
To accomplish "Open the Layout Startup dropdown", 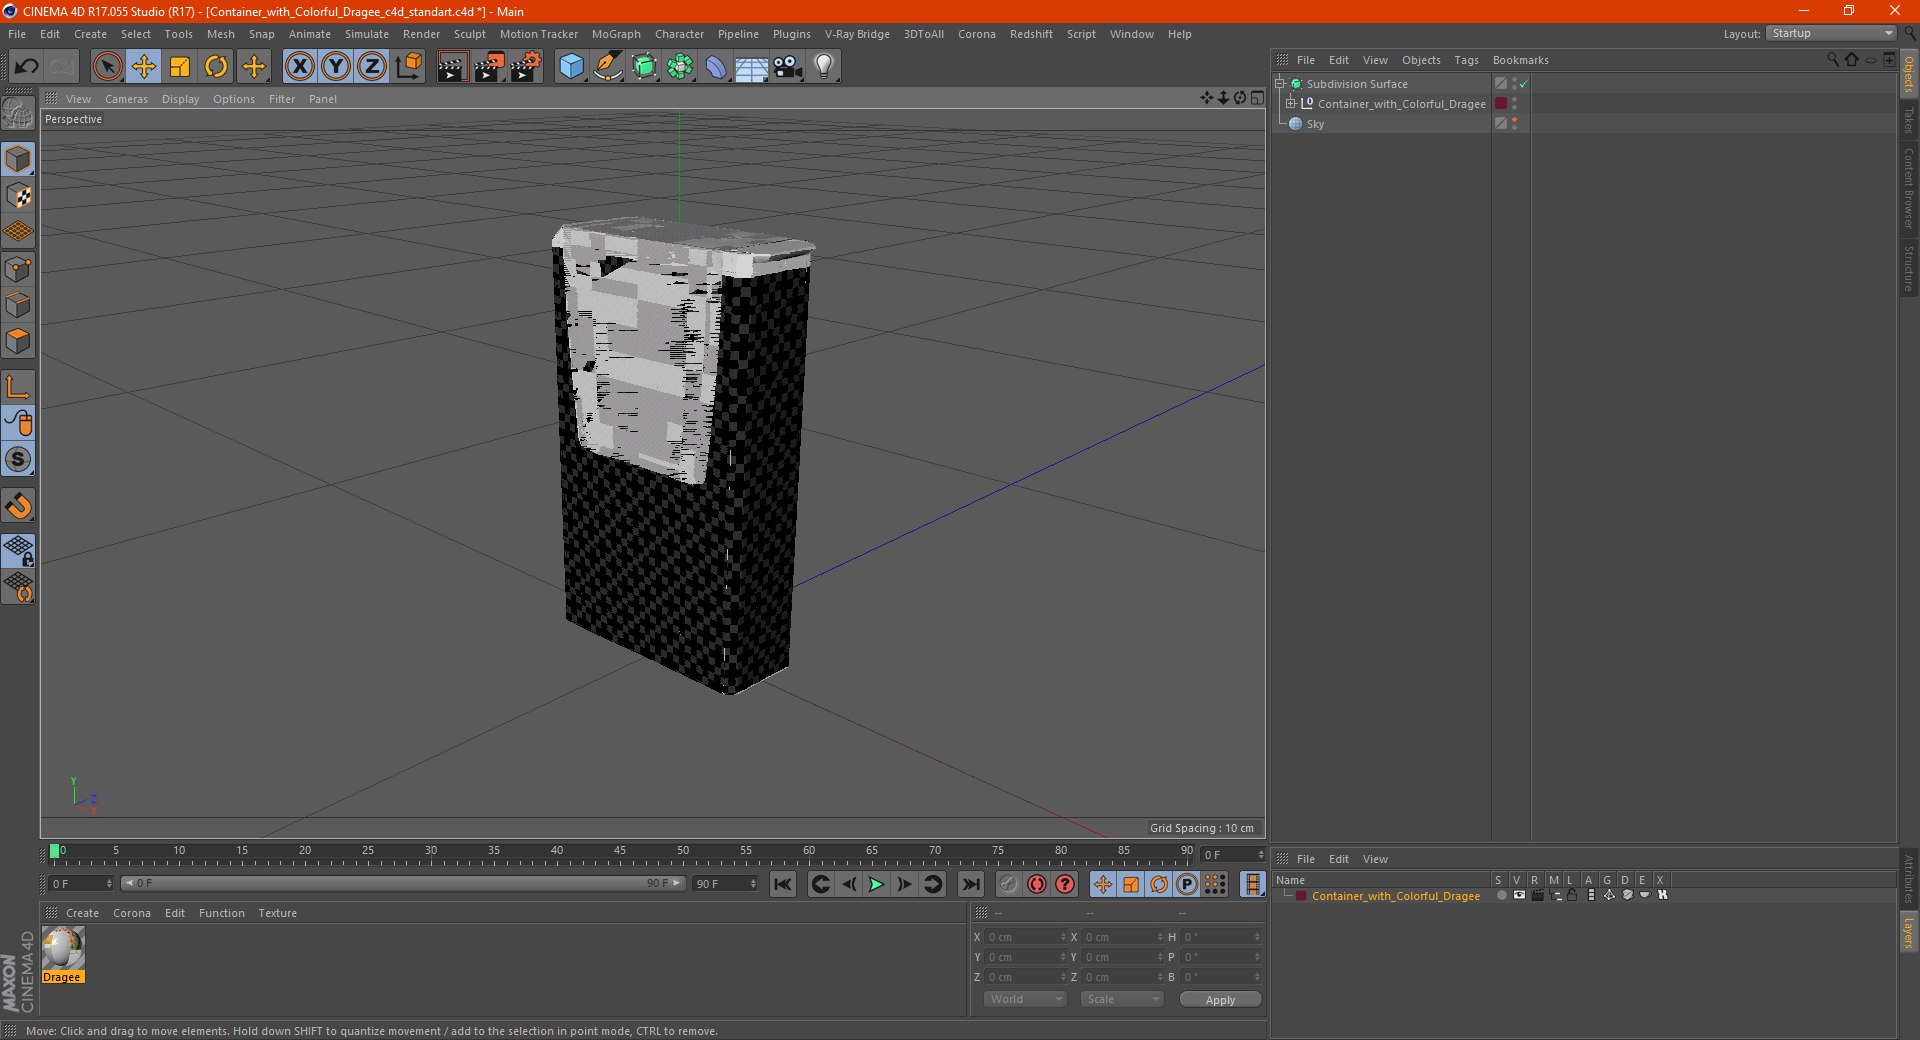I will tap(1831, 34).
